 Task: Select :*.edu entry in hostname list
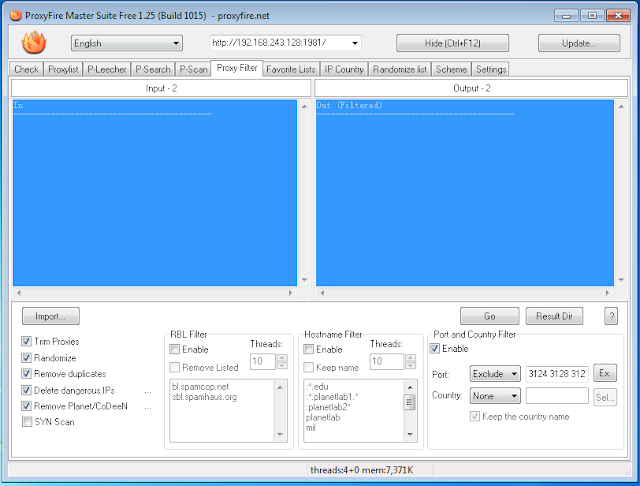[317, 386]
